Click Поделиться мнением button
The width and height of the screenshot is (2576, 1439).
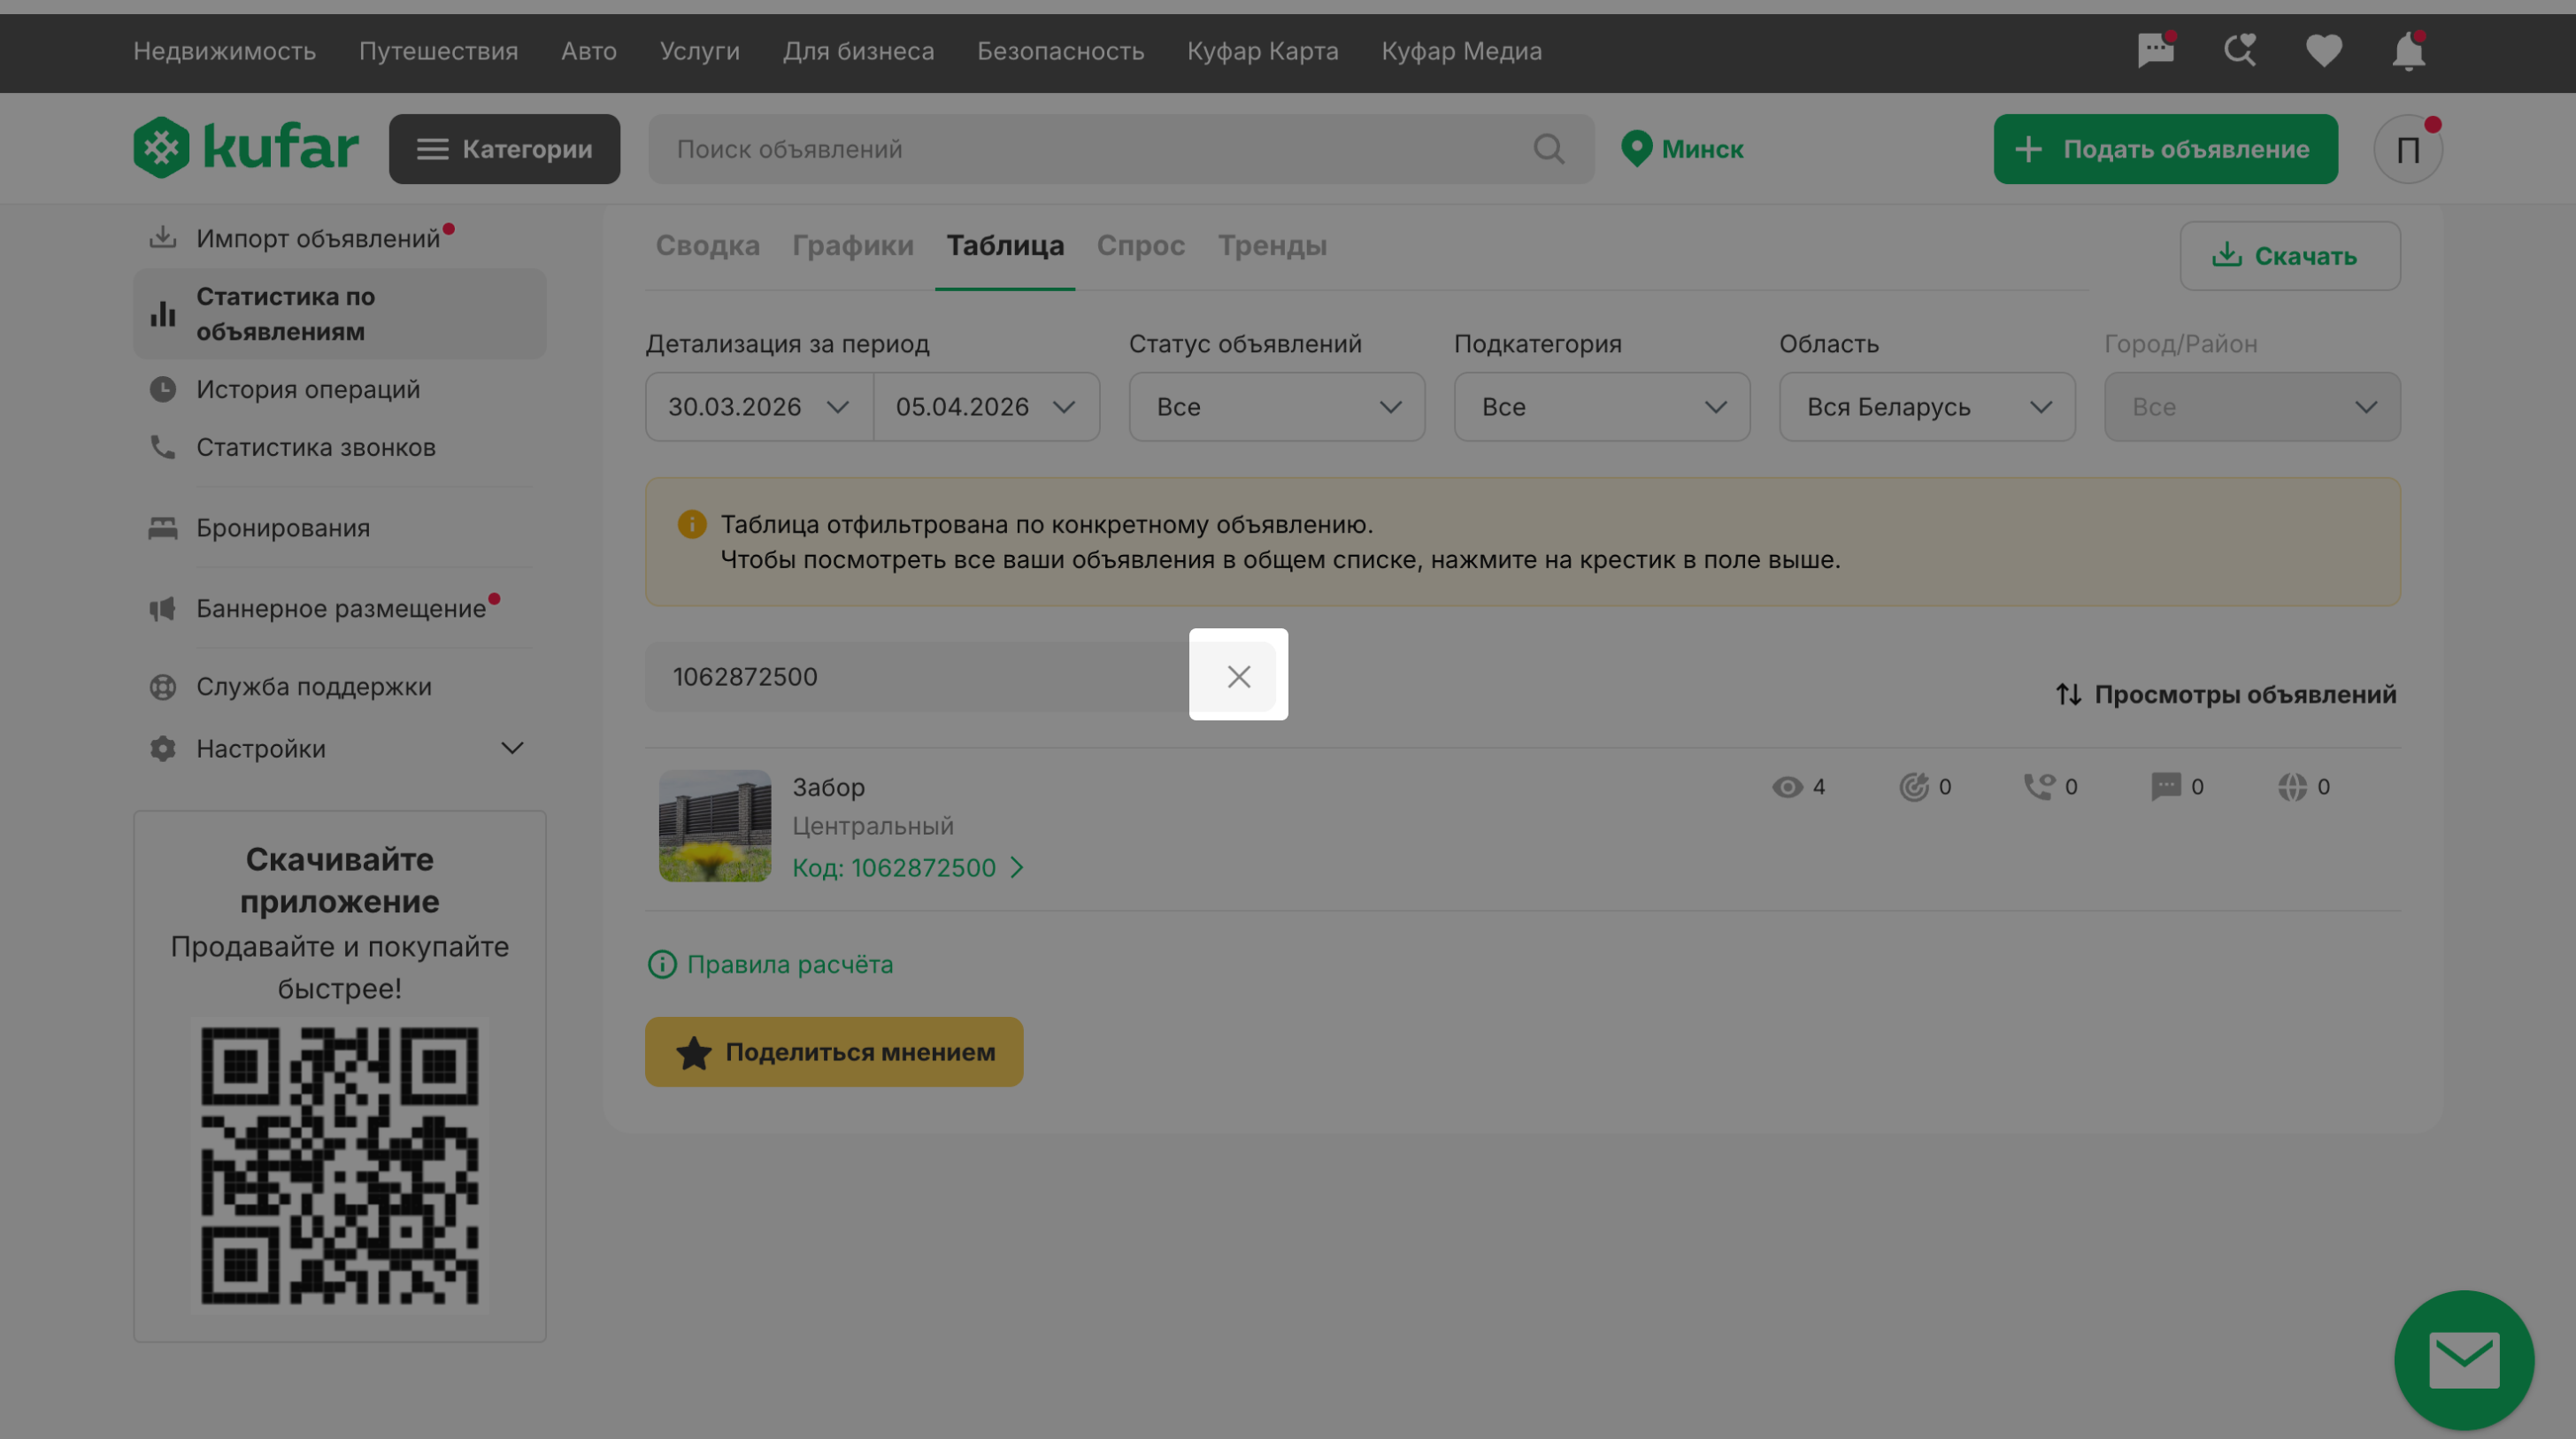point(834,1052)
